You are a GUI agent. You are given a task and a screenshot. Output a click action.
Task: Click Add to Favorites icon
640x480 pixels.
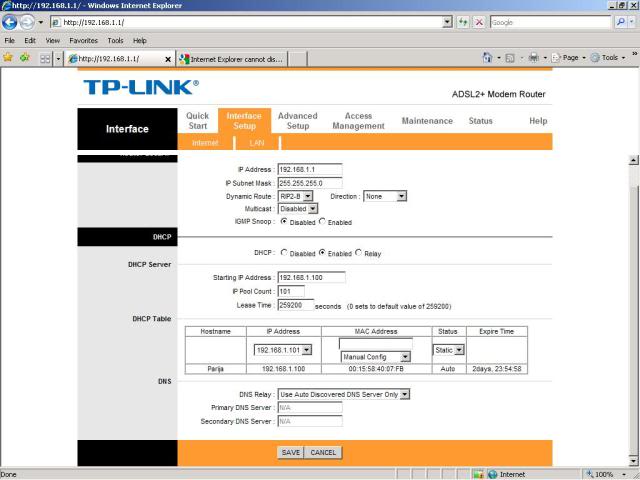[x=25, y=58]
